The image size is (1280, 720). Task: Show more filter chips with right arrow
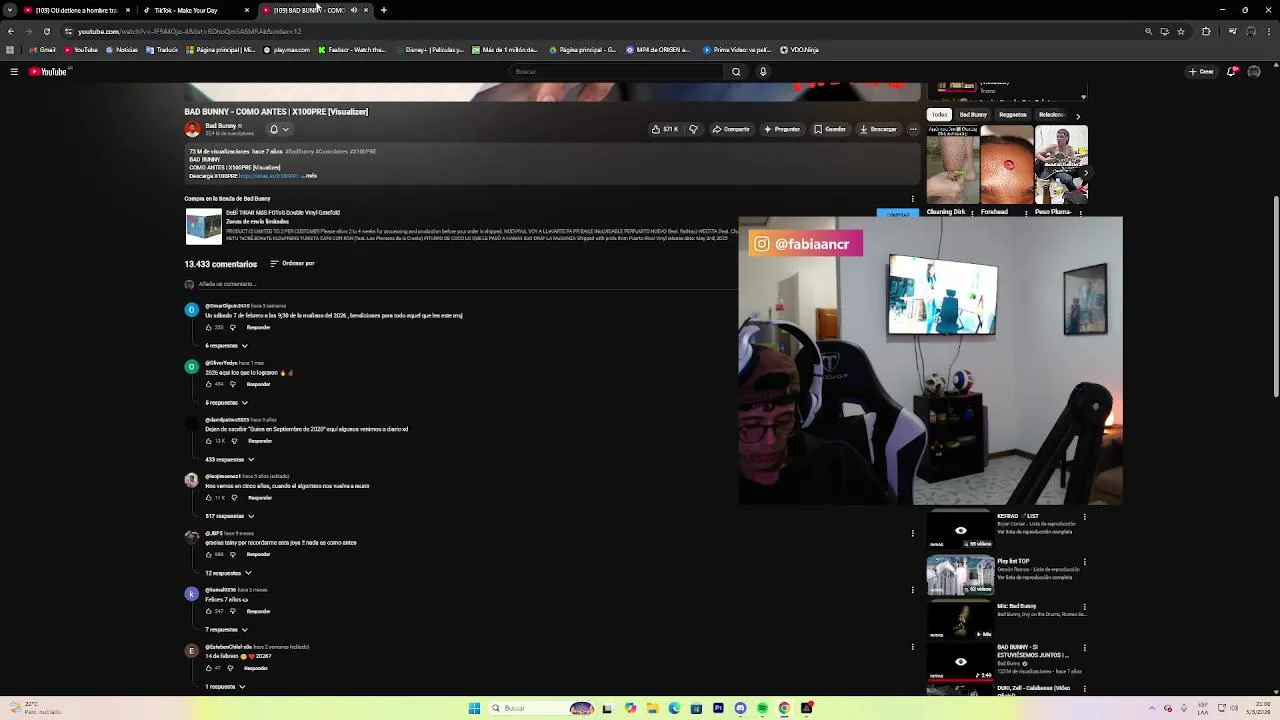1077,116
